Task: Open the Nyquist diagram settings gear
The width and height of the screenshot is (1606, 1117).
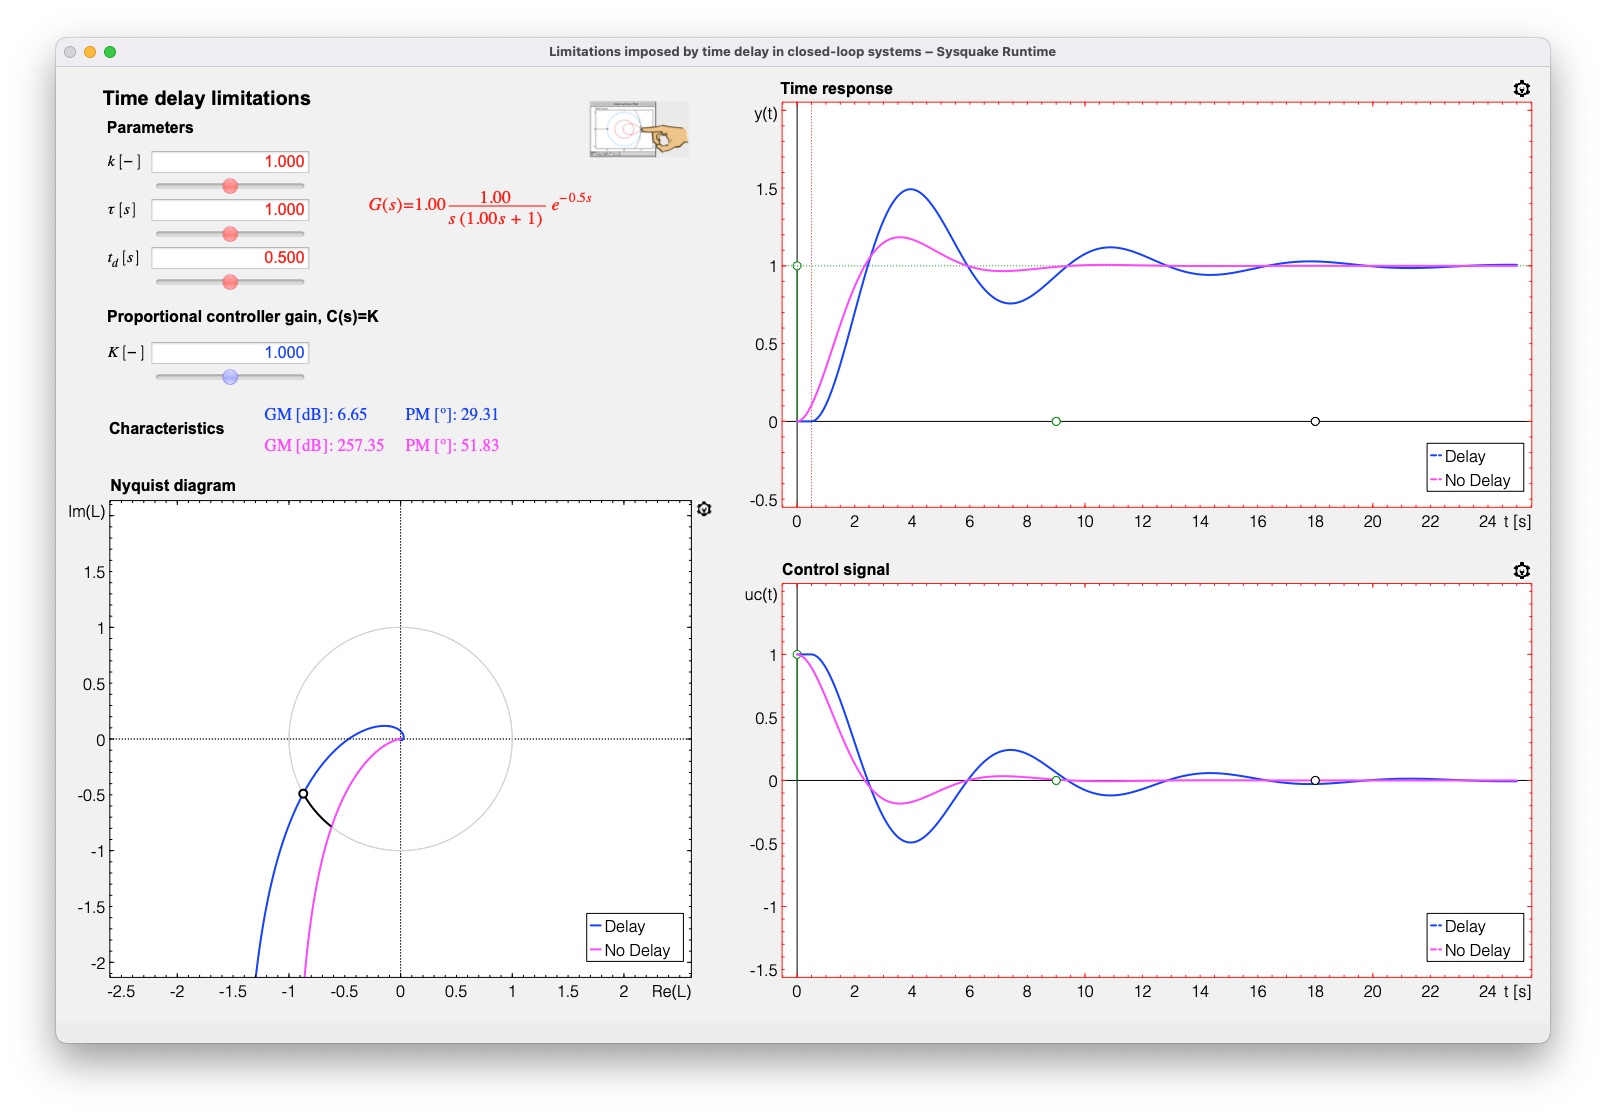Action: pyautogui.click(x=706, y=508)
